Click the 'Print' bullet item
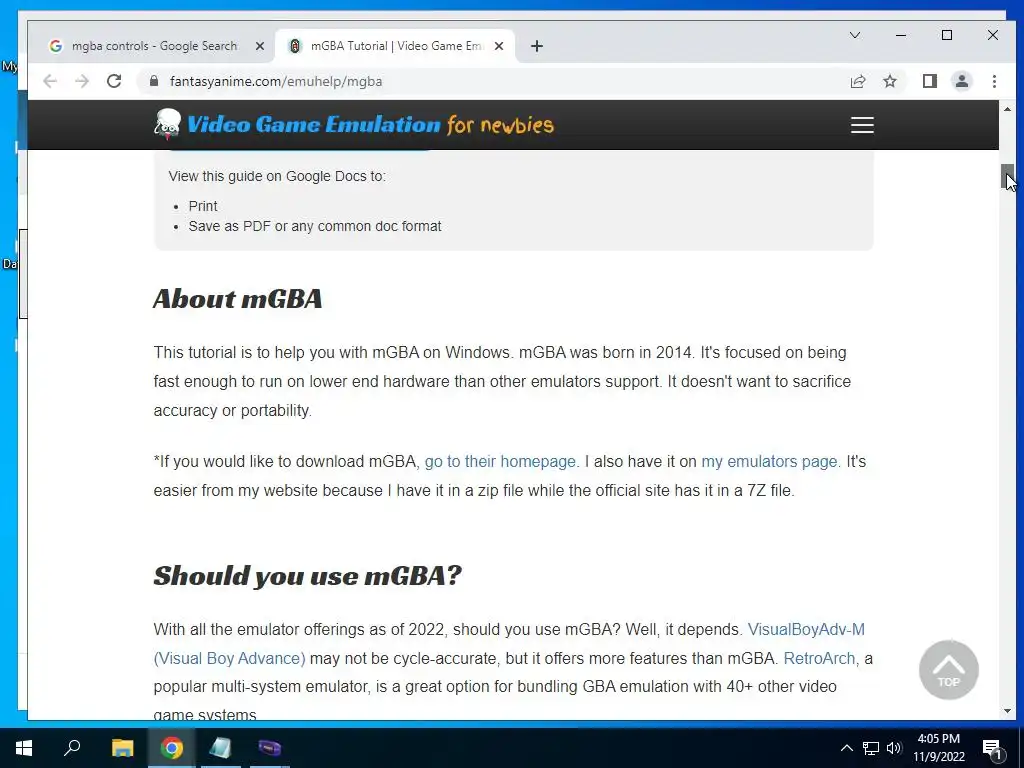Viewport: 1024px width, 768px height. (203, 206)
